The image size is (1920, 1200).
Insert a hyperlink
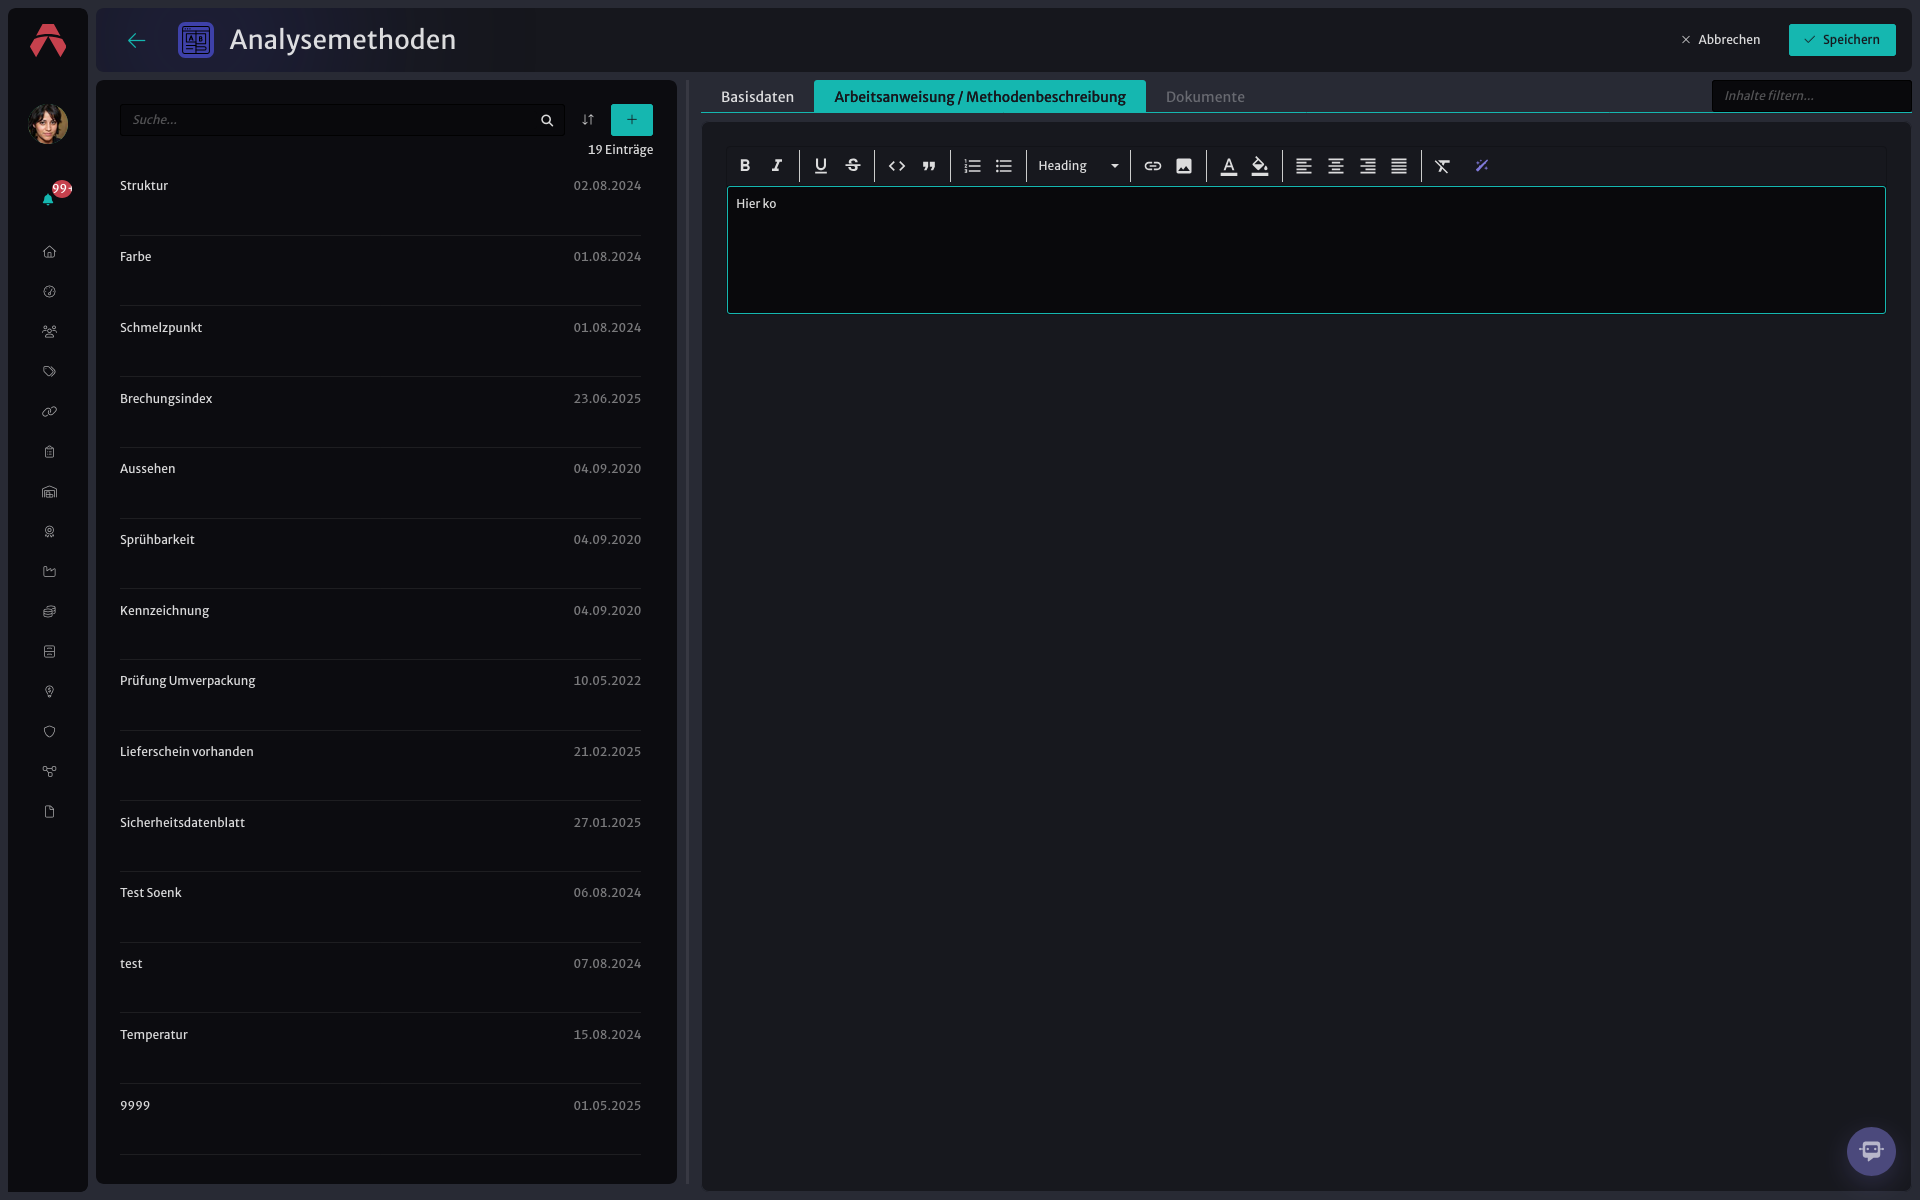(1153, 166)
